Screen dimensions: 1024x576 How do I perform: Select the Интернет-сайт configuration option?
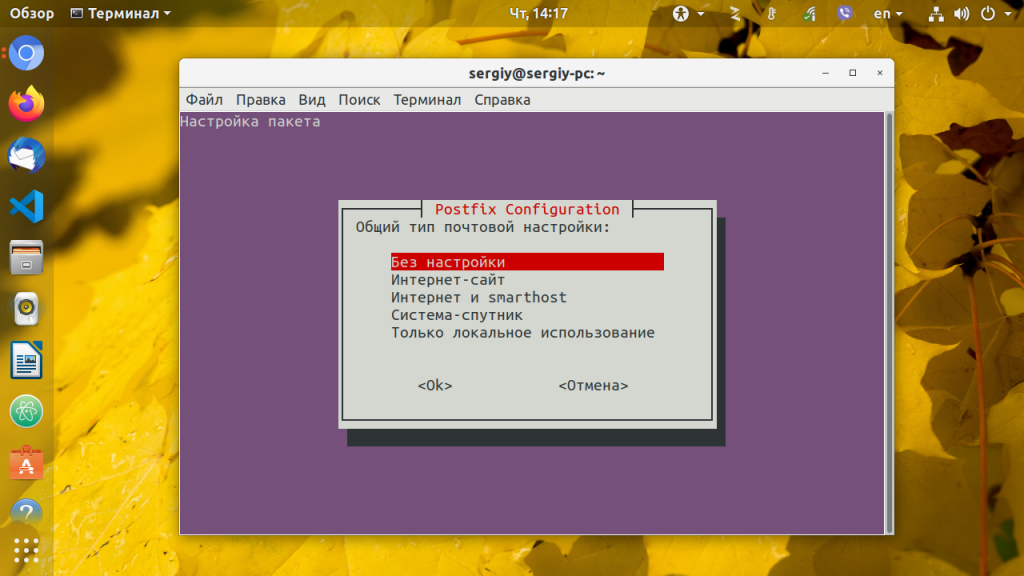(x=448, y=279)
